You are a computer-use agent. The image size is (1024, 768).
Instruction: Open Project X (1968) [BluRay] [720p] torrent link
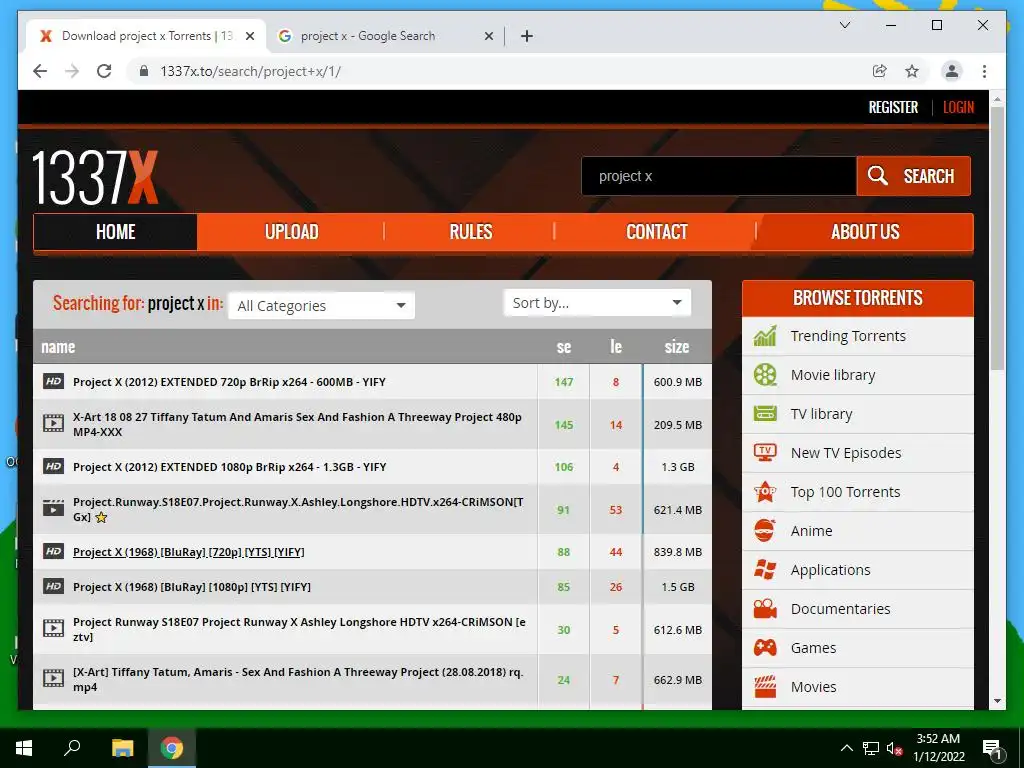(189, 552)
